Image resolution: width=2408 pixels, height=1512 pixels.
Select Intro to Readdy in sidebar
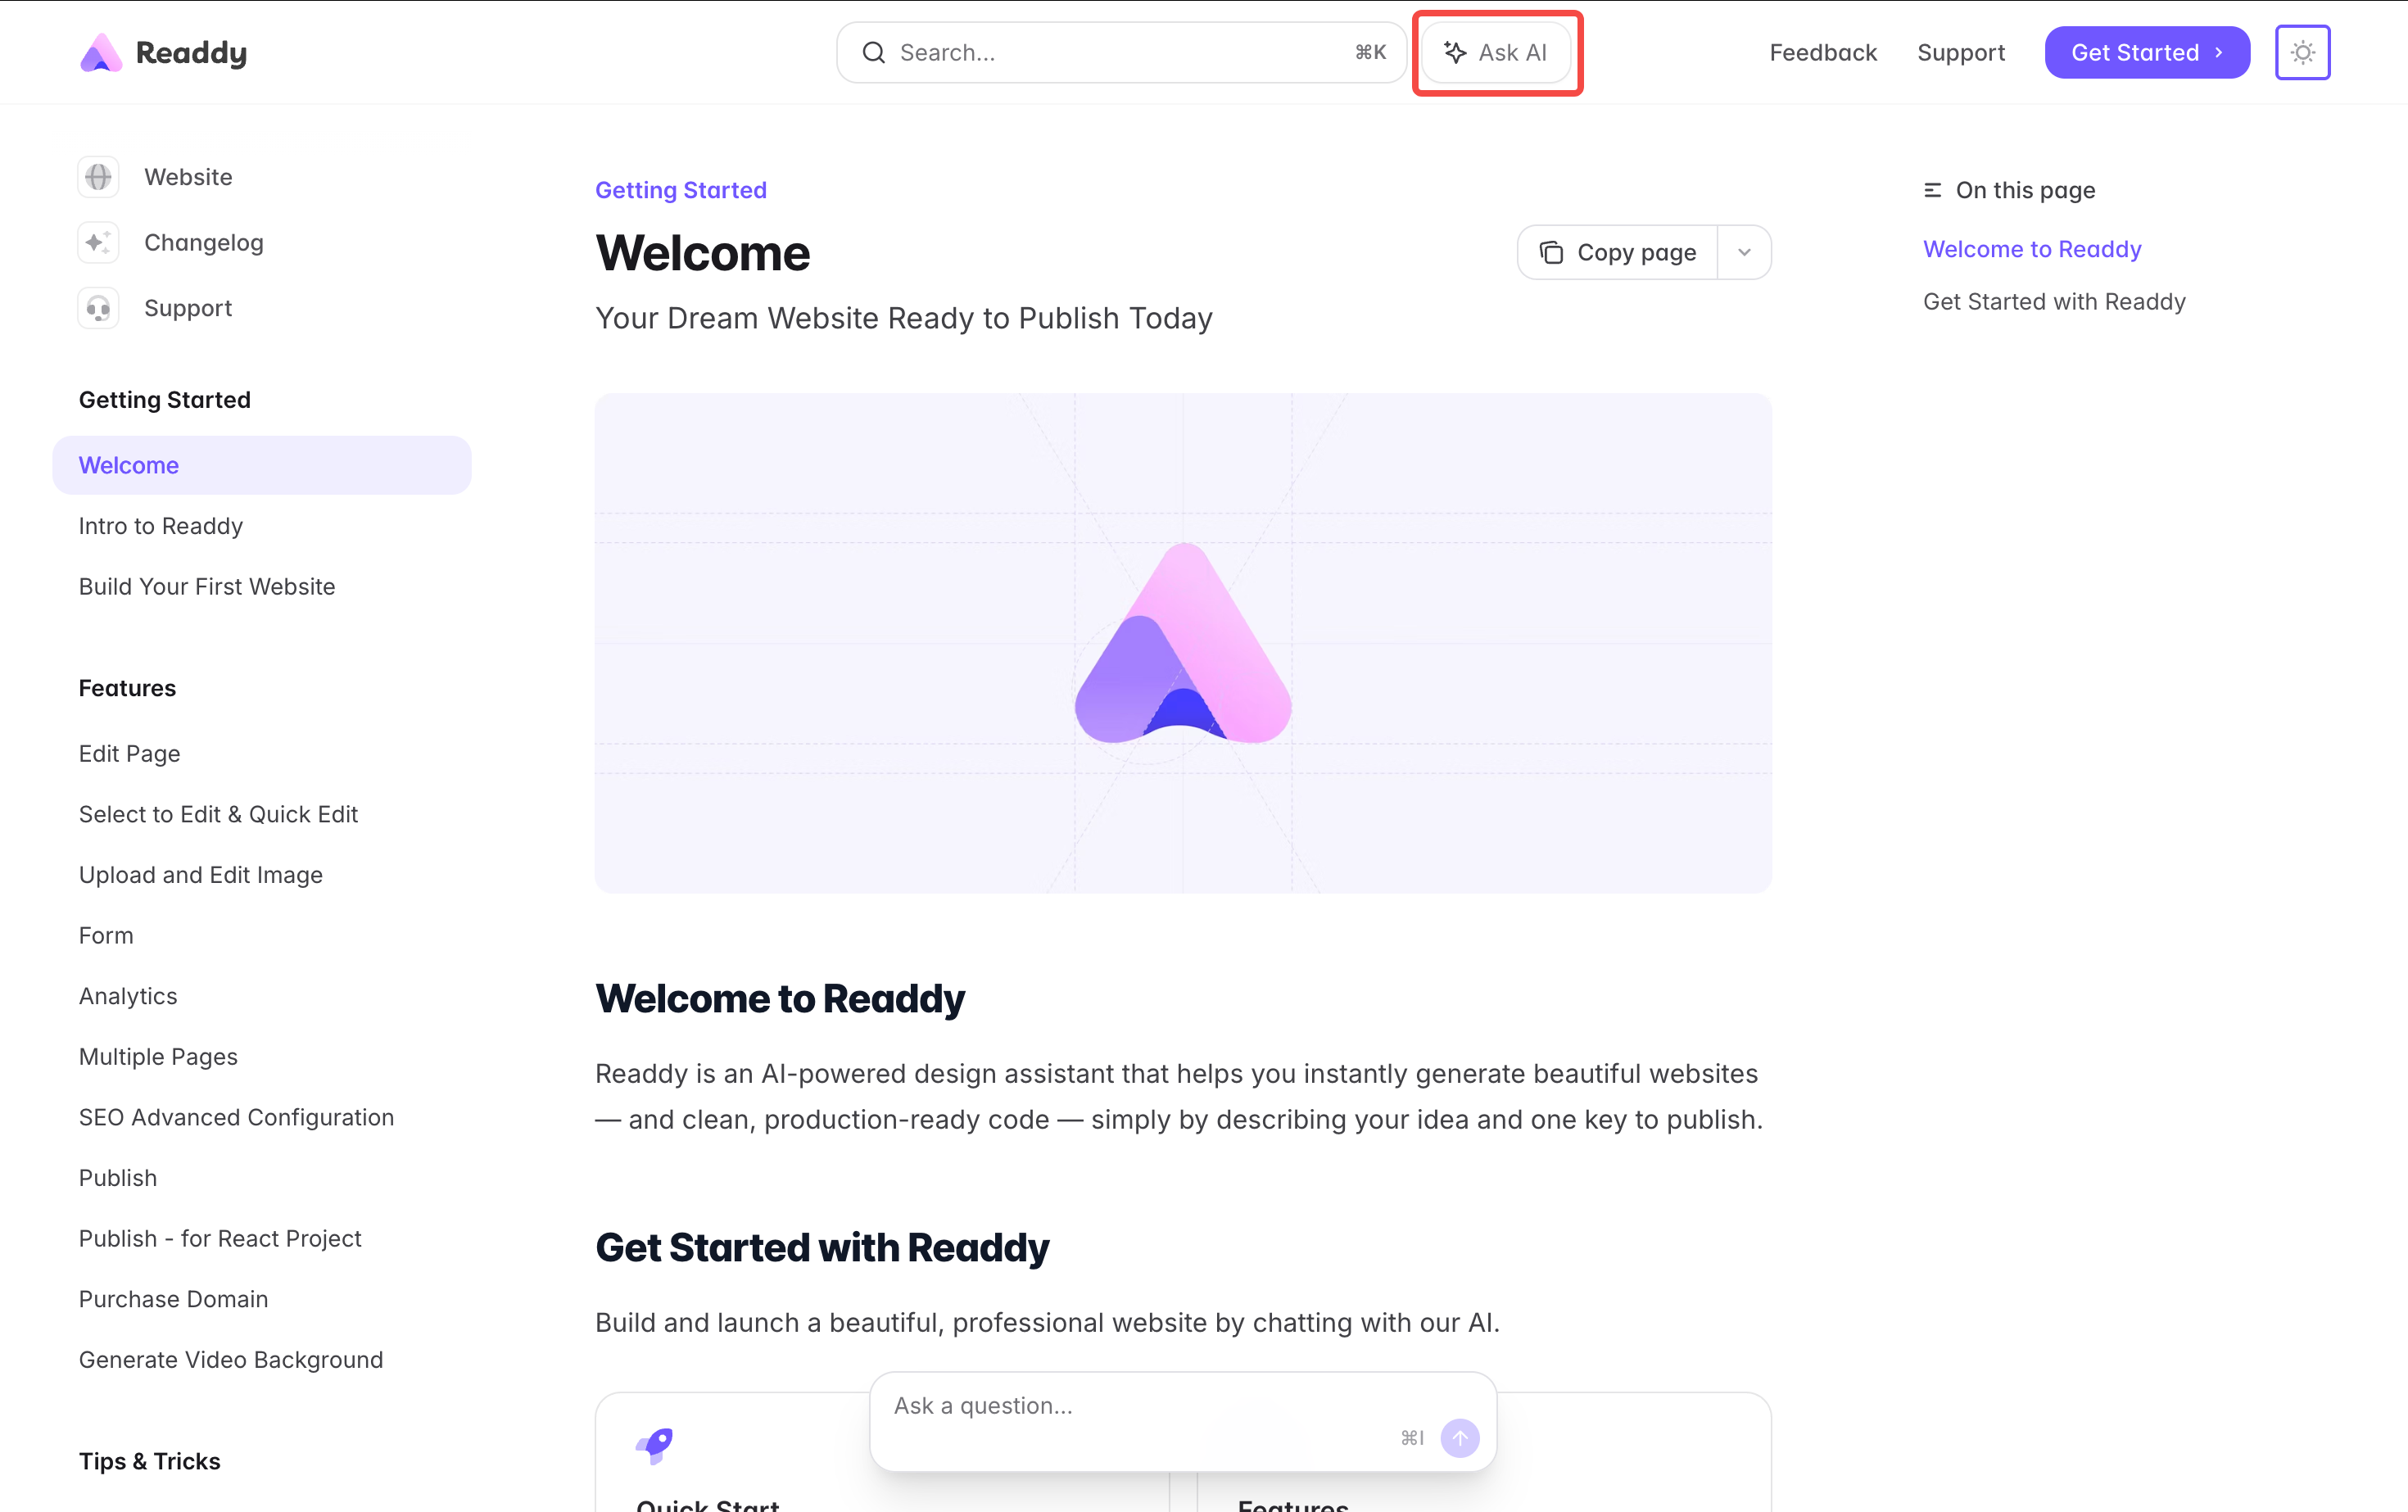(161, 526)
